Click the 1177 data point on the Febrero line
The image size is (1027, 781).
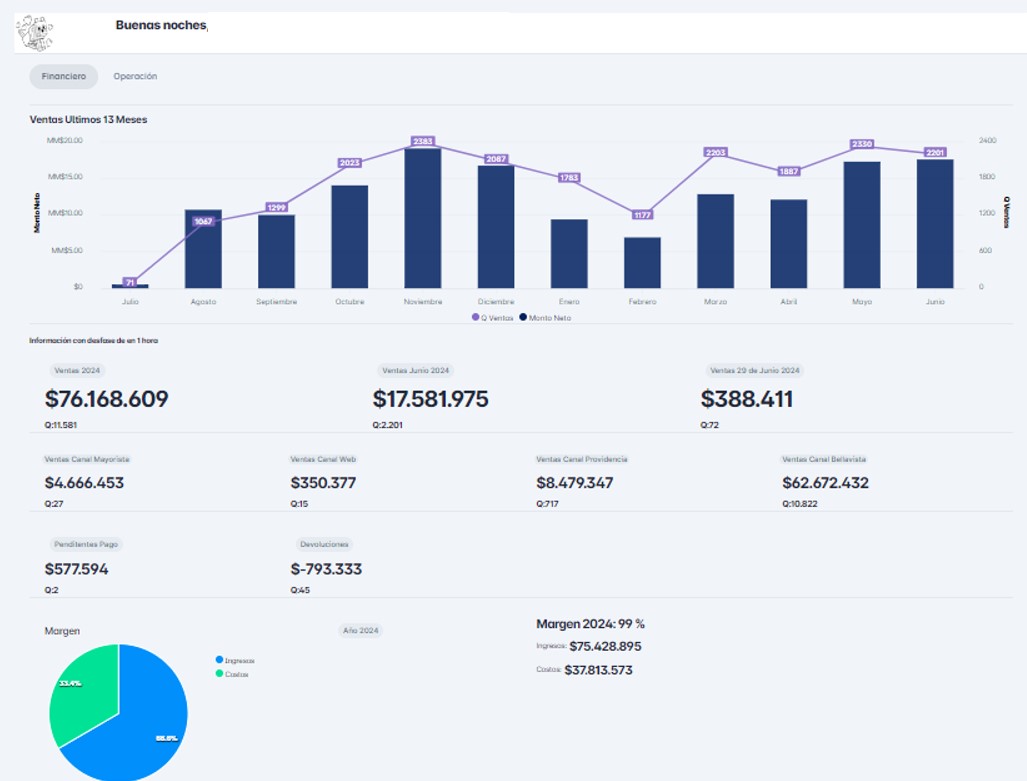click(x=642, y=215)
